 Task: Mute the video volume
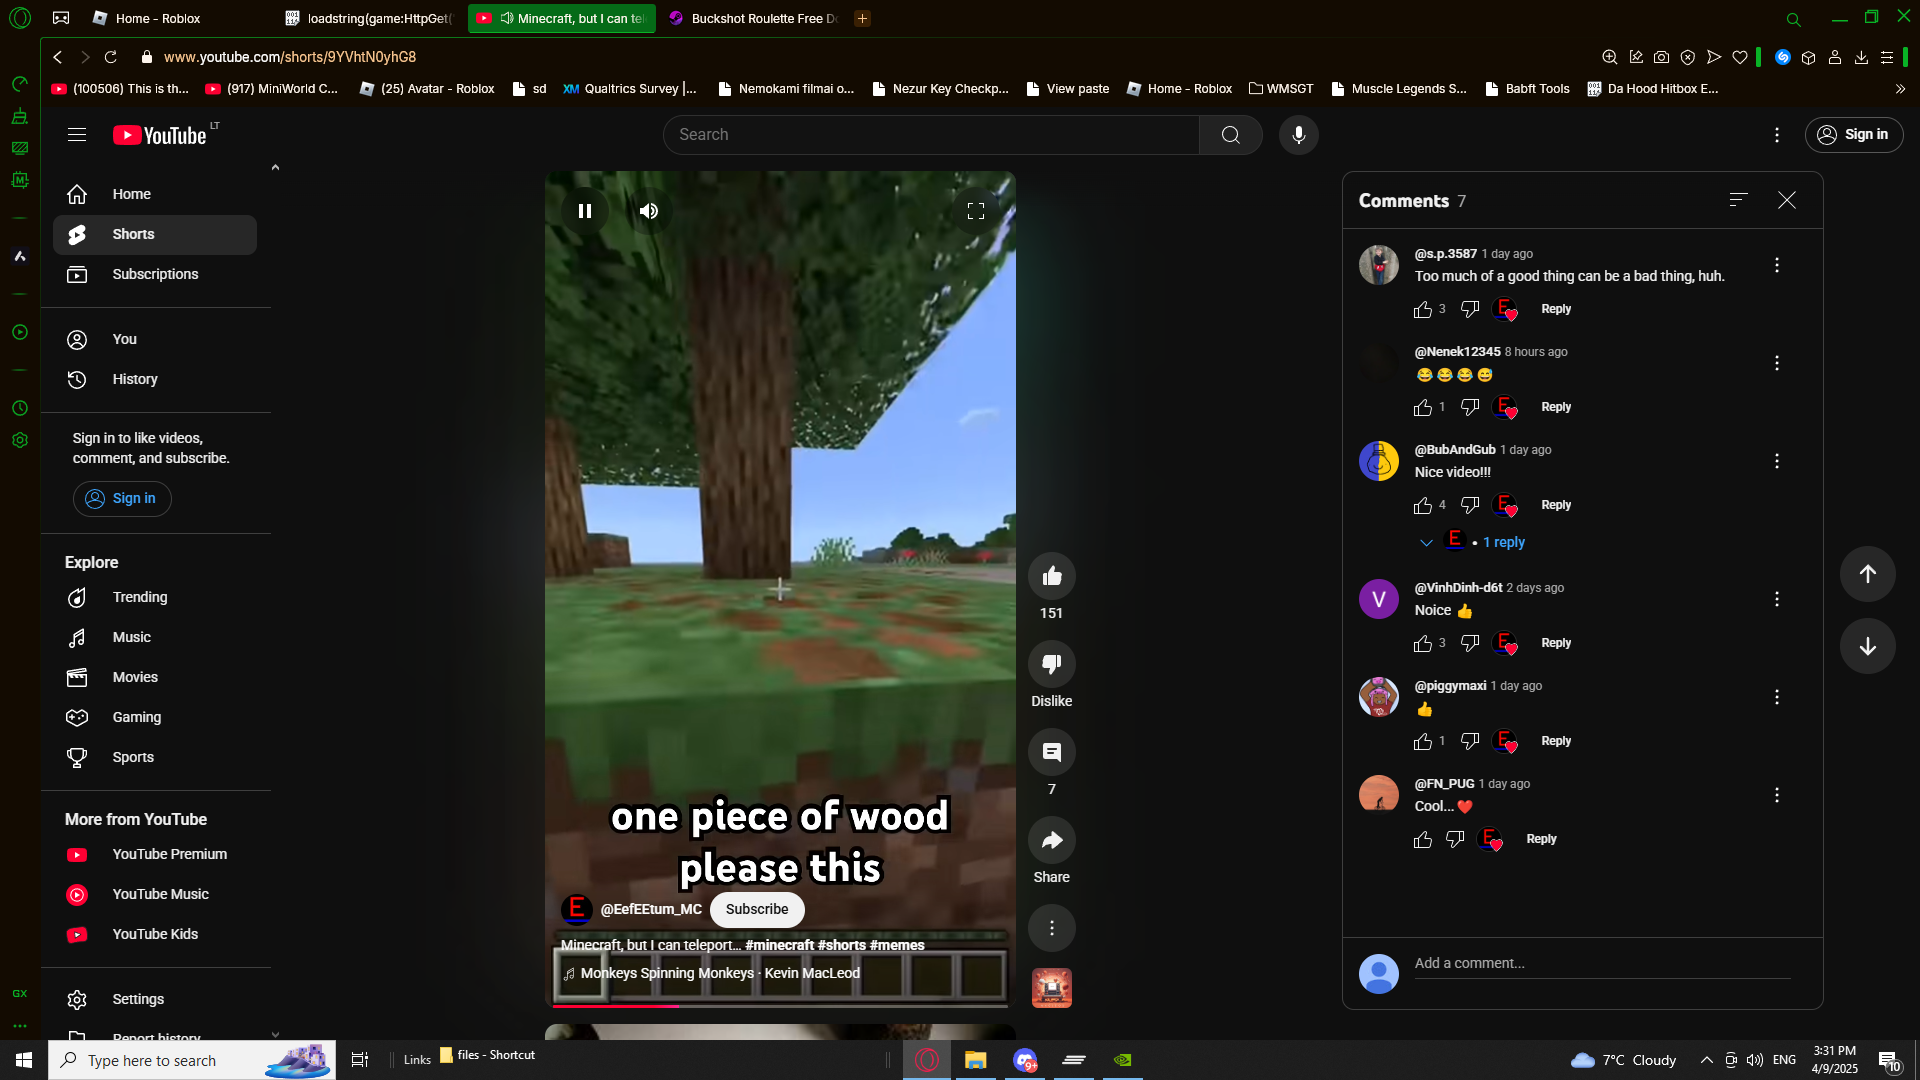tap(649, 211)
